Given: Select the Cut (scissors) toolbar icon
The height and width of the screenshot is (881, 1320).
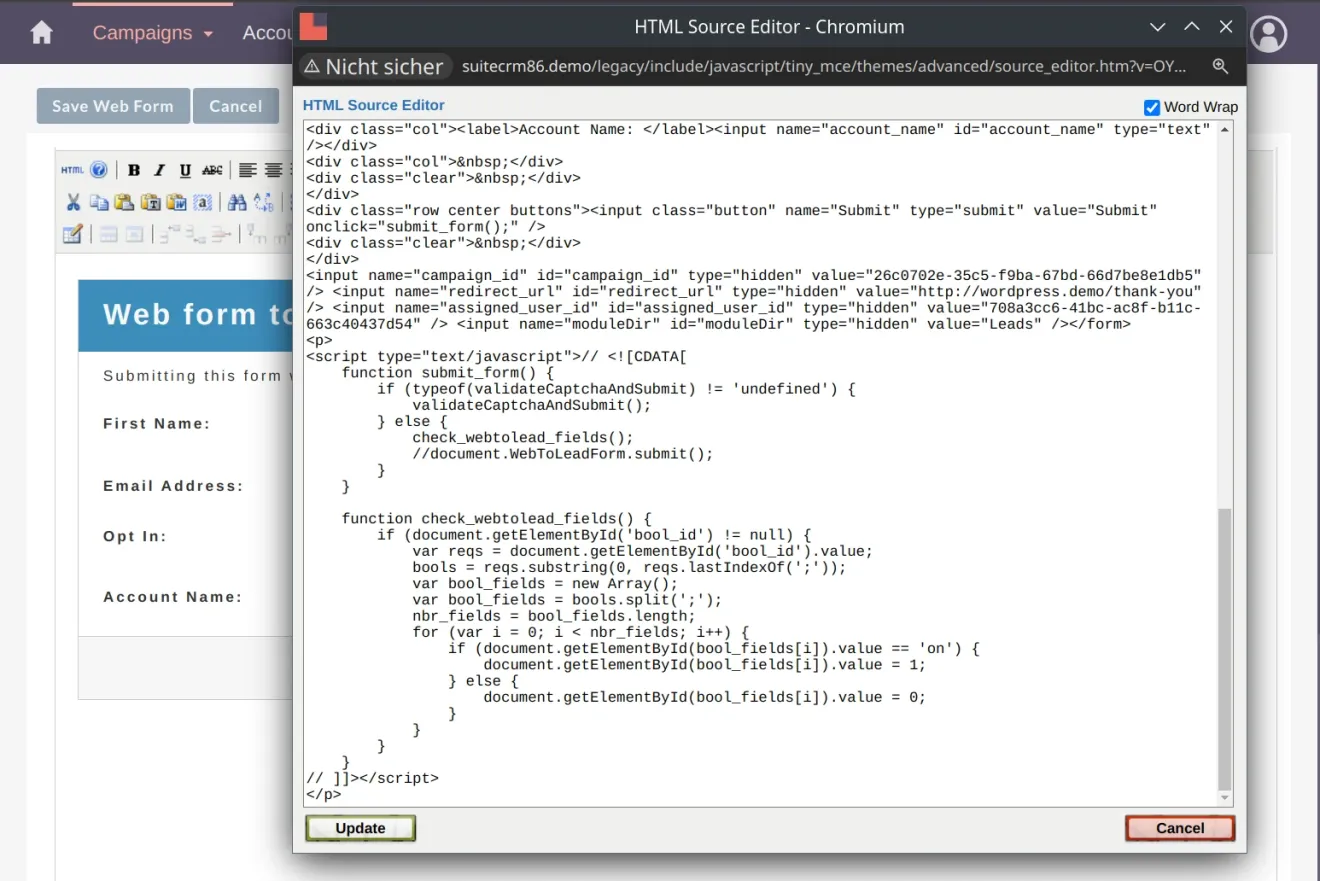Looking at the screenshot, I should (74, 202).
